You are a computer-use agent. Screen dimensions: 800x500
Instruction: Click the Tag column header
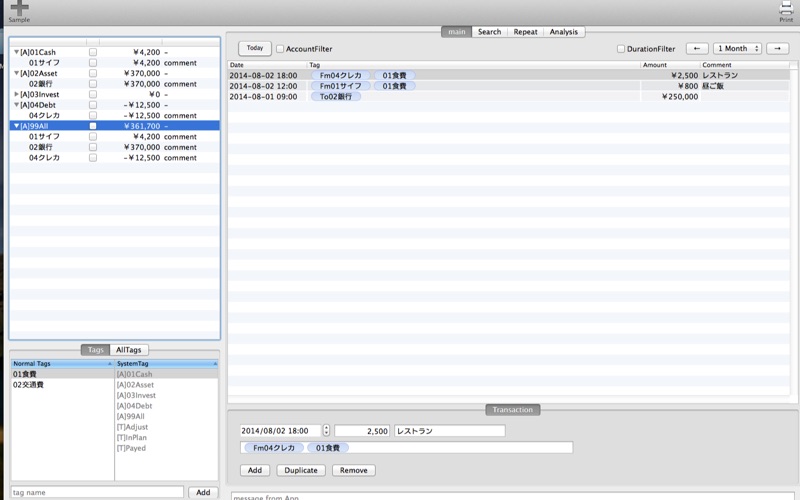[473, 65]
